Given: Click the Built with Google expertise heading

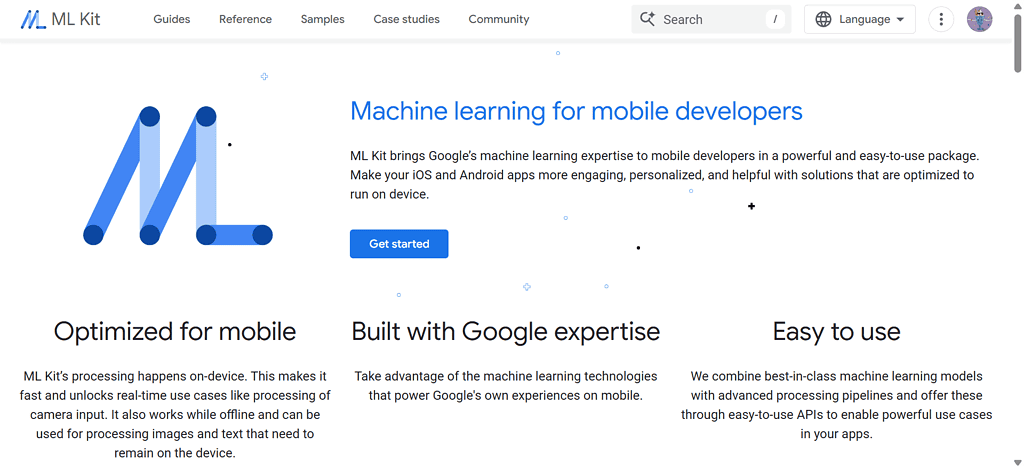Looking at the screenshot, I should point(506,332).
